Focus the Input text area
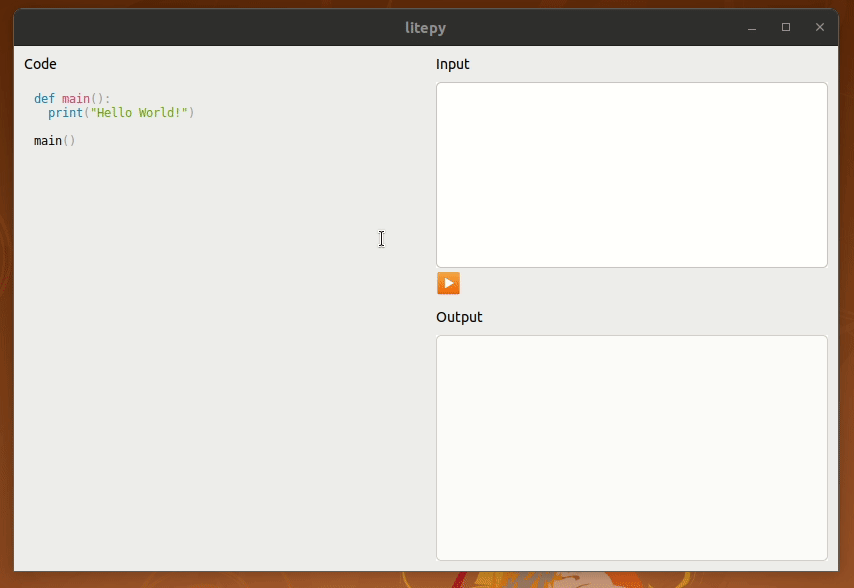 click(x=632, y=175)
